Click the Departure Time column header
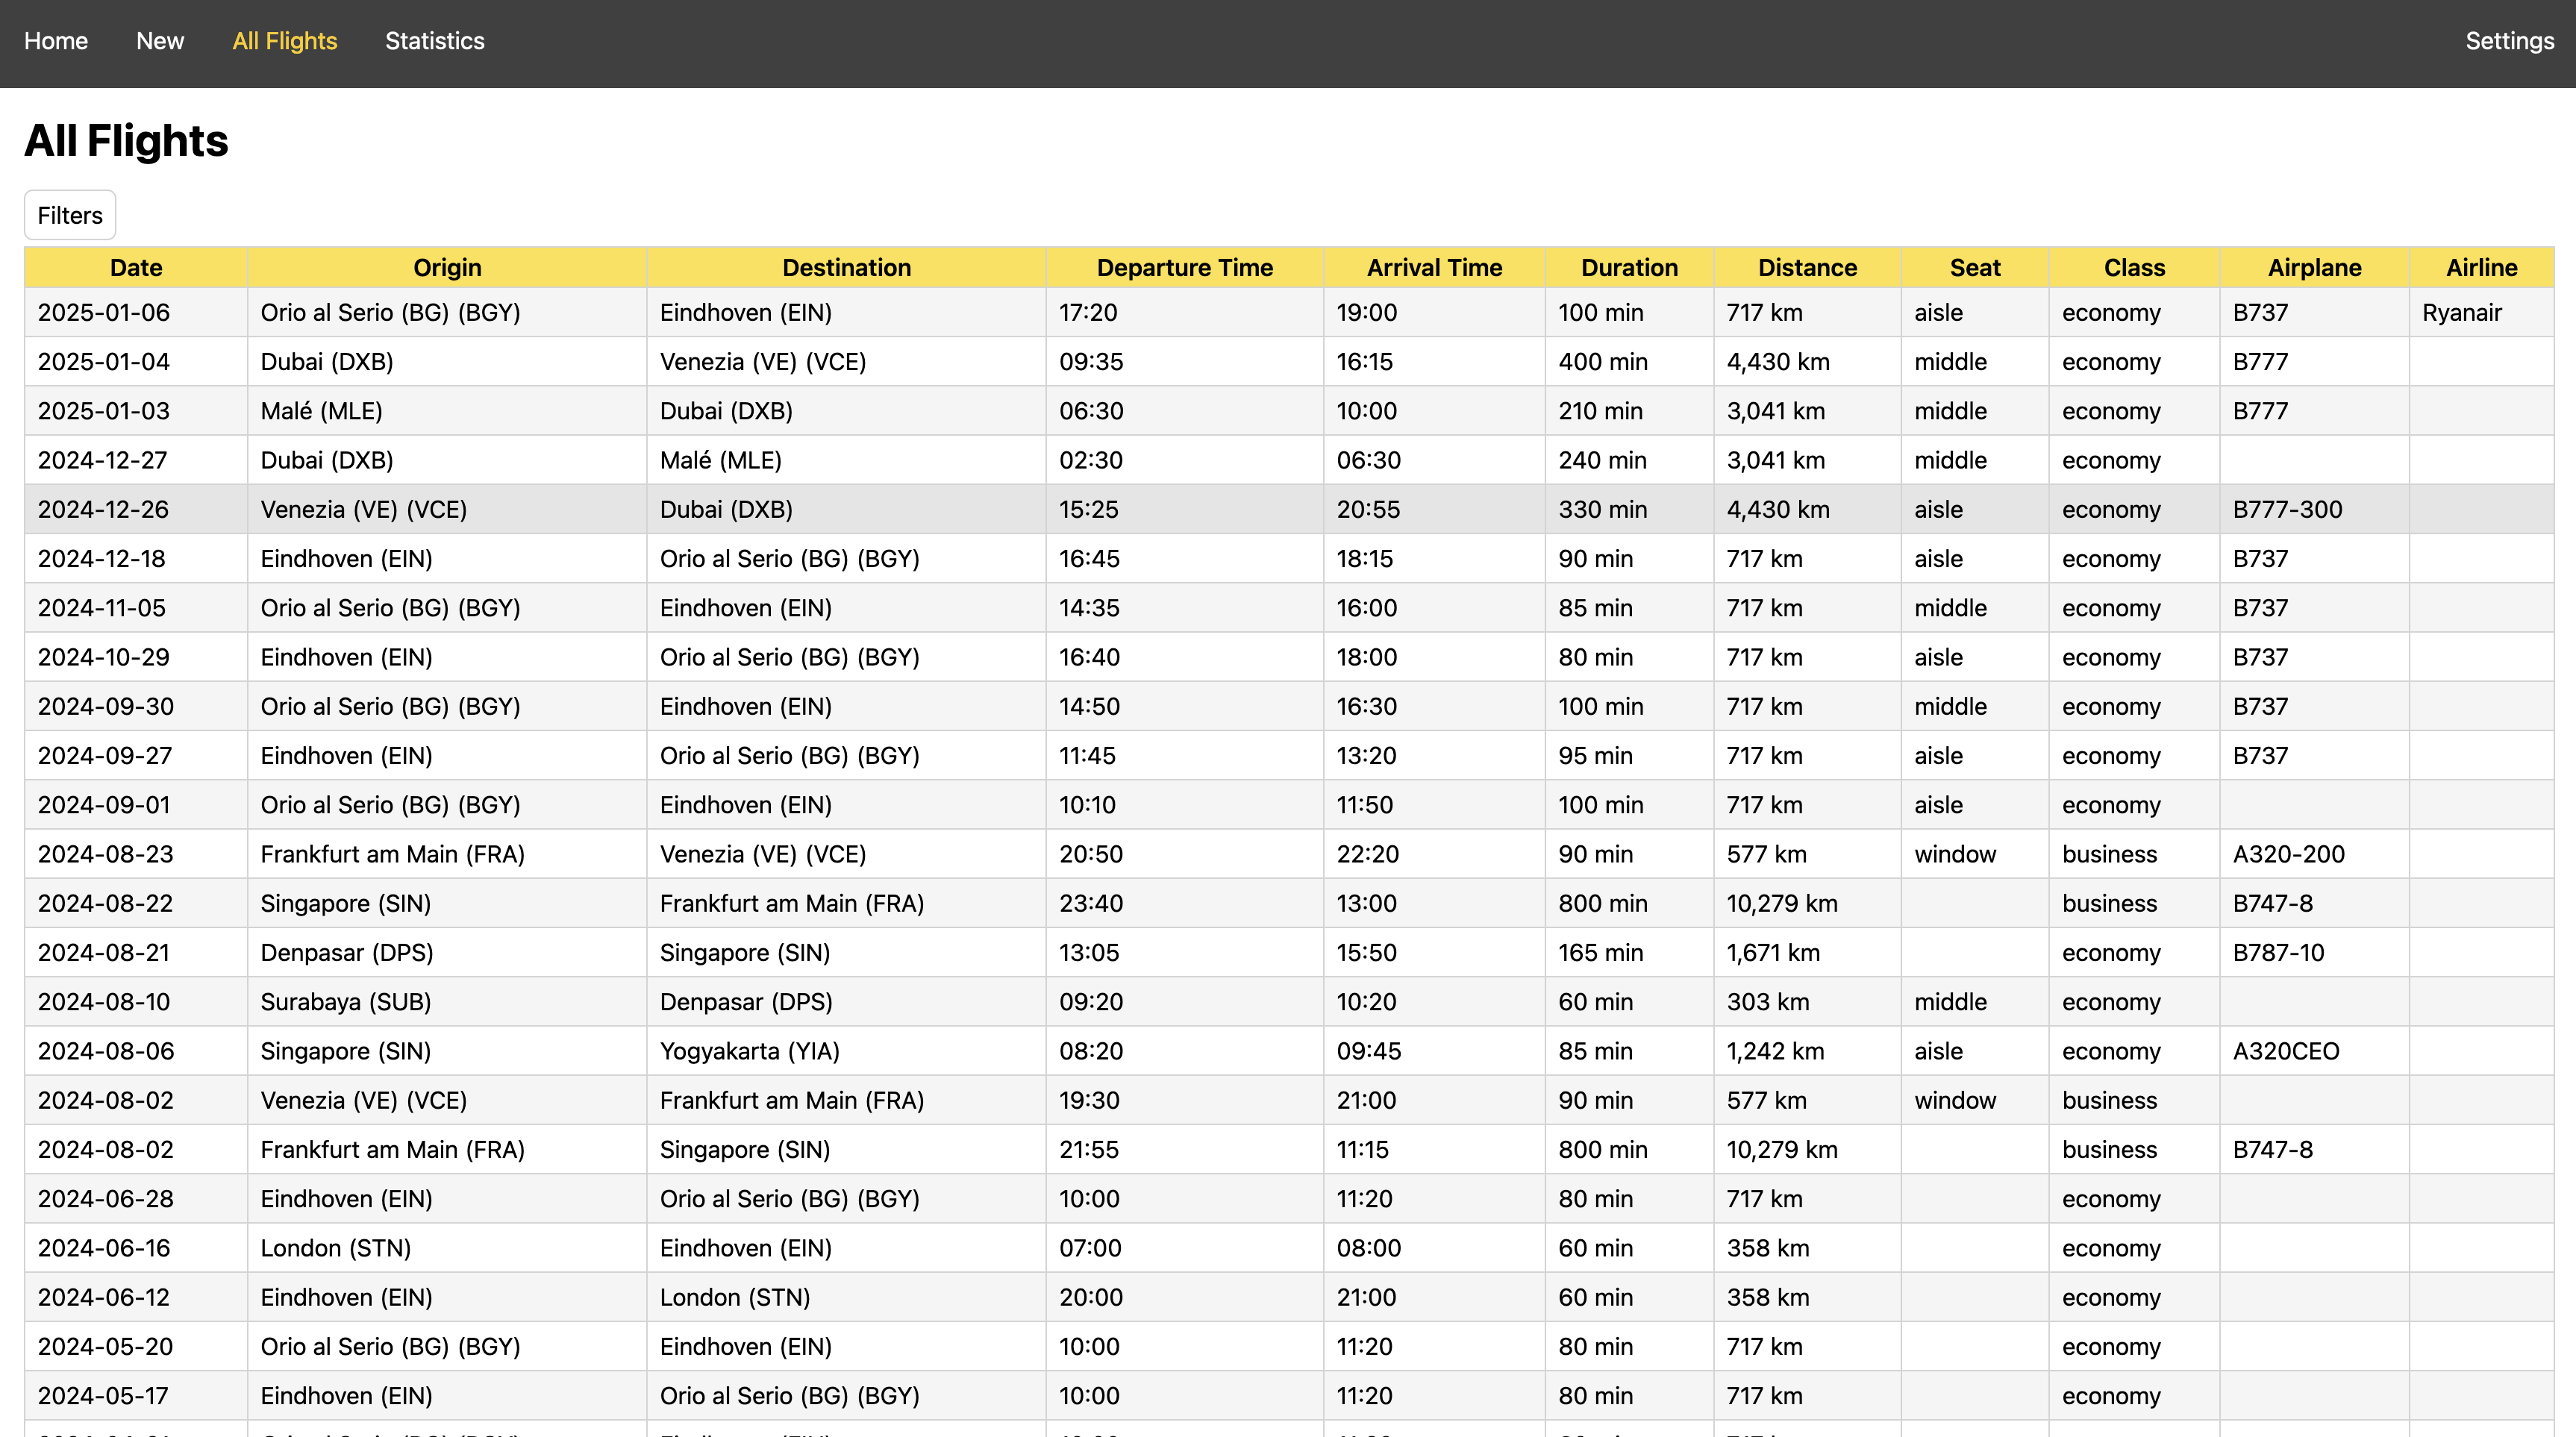 pyautogui.click(x=1184, y=267)
